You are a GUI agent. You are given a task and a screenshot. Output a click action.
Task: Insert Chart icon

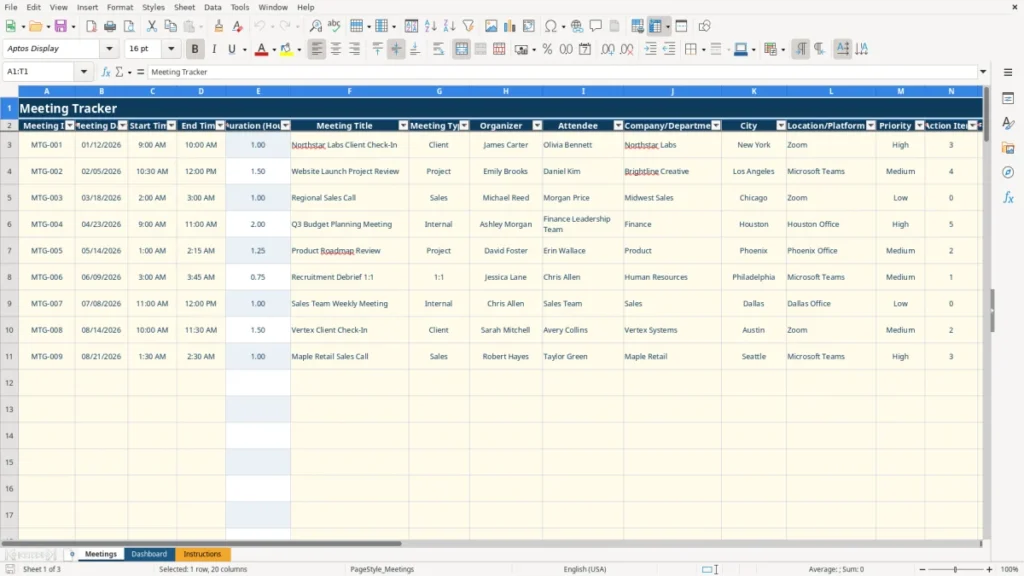pyautogui.click(x=510, y=26)
